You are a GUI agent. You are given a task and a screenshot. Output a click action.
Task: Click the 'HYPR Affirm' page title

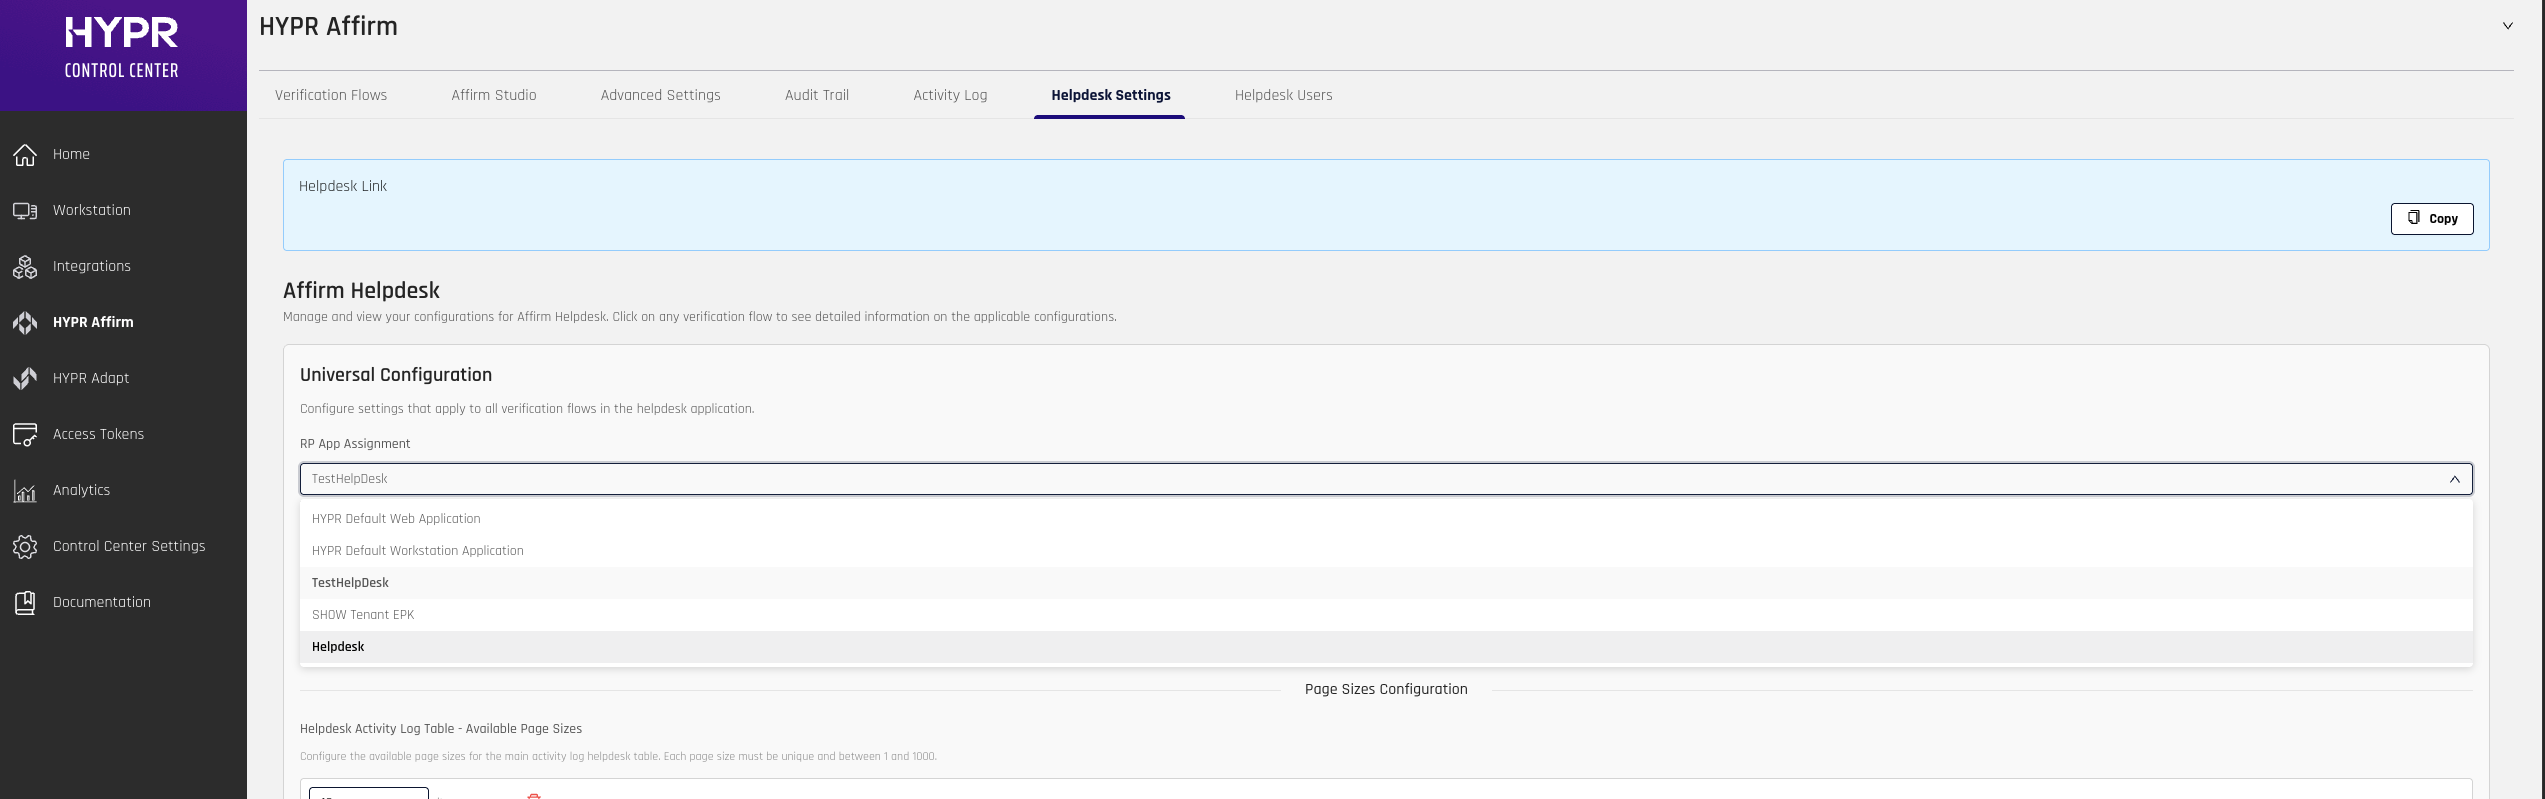click(x=328, y=26)
